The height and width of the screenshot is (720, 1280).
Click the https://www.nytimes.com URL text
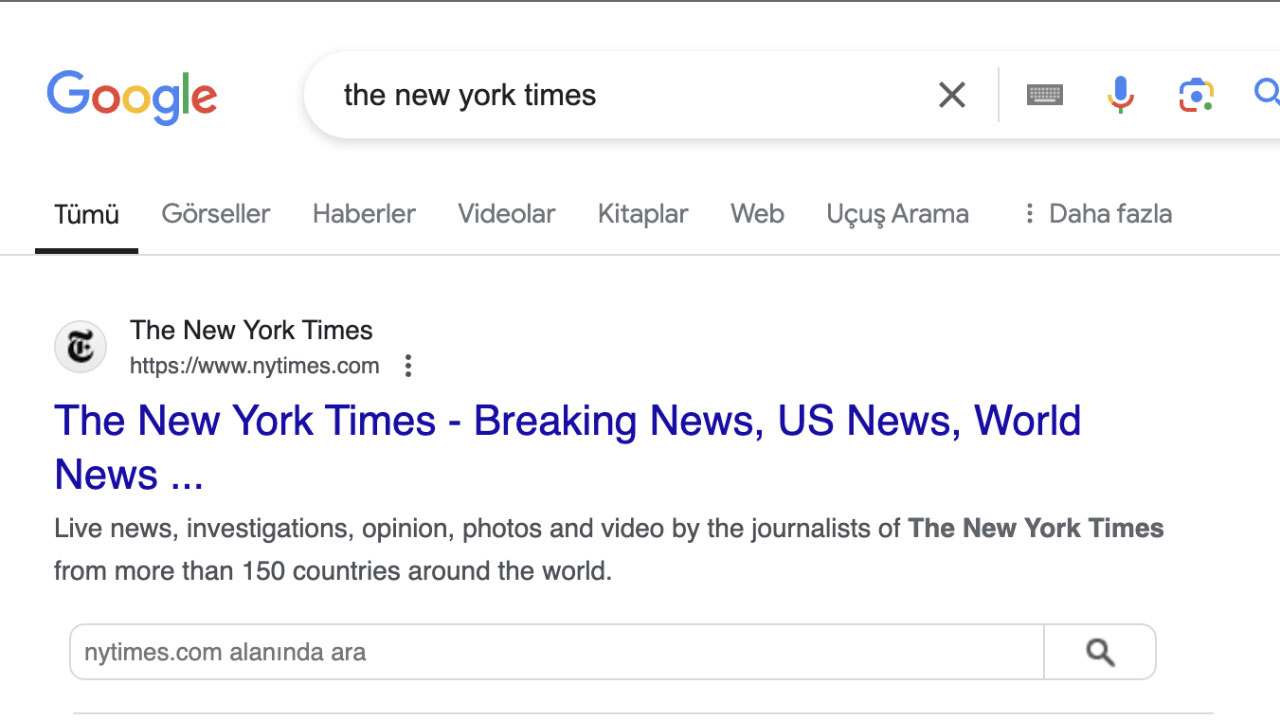[x=255, y=366]
